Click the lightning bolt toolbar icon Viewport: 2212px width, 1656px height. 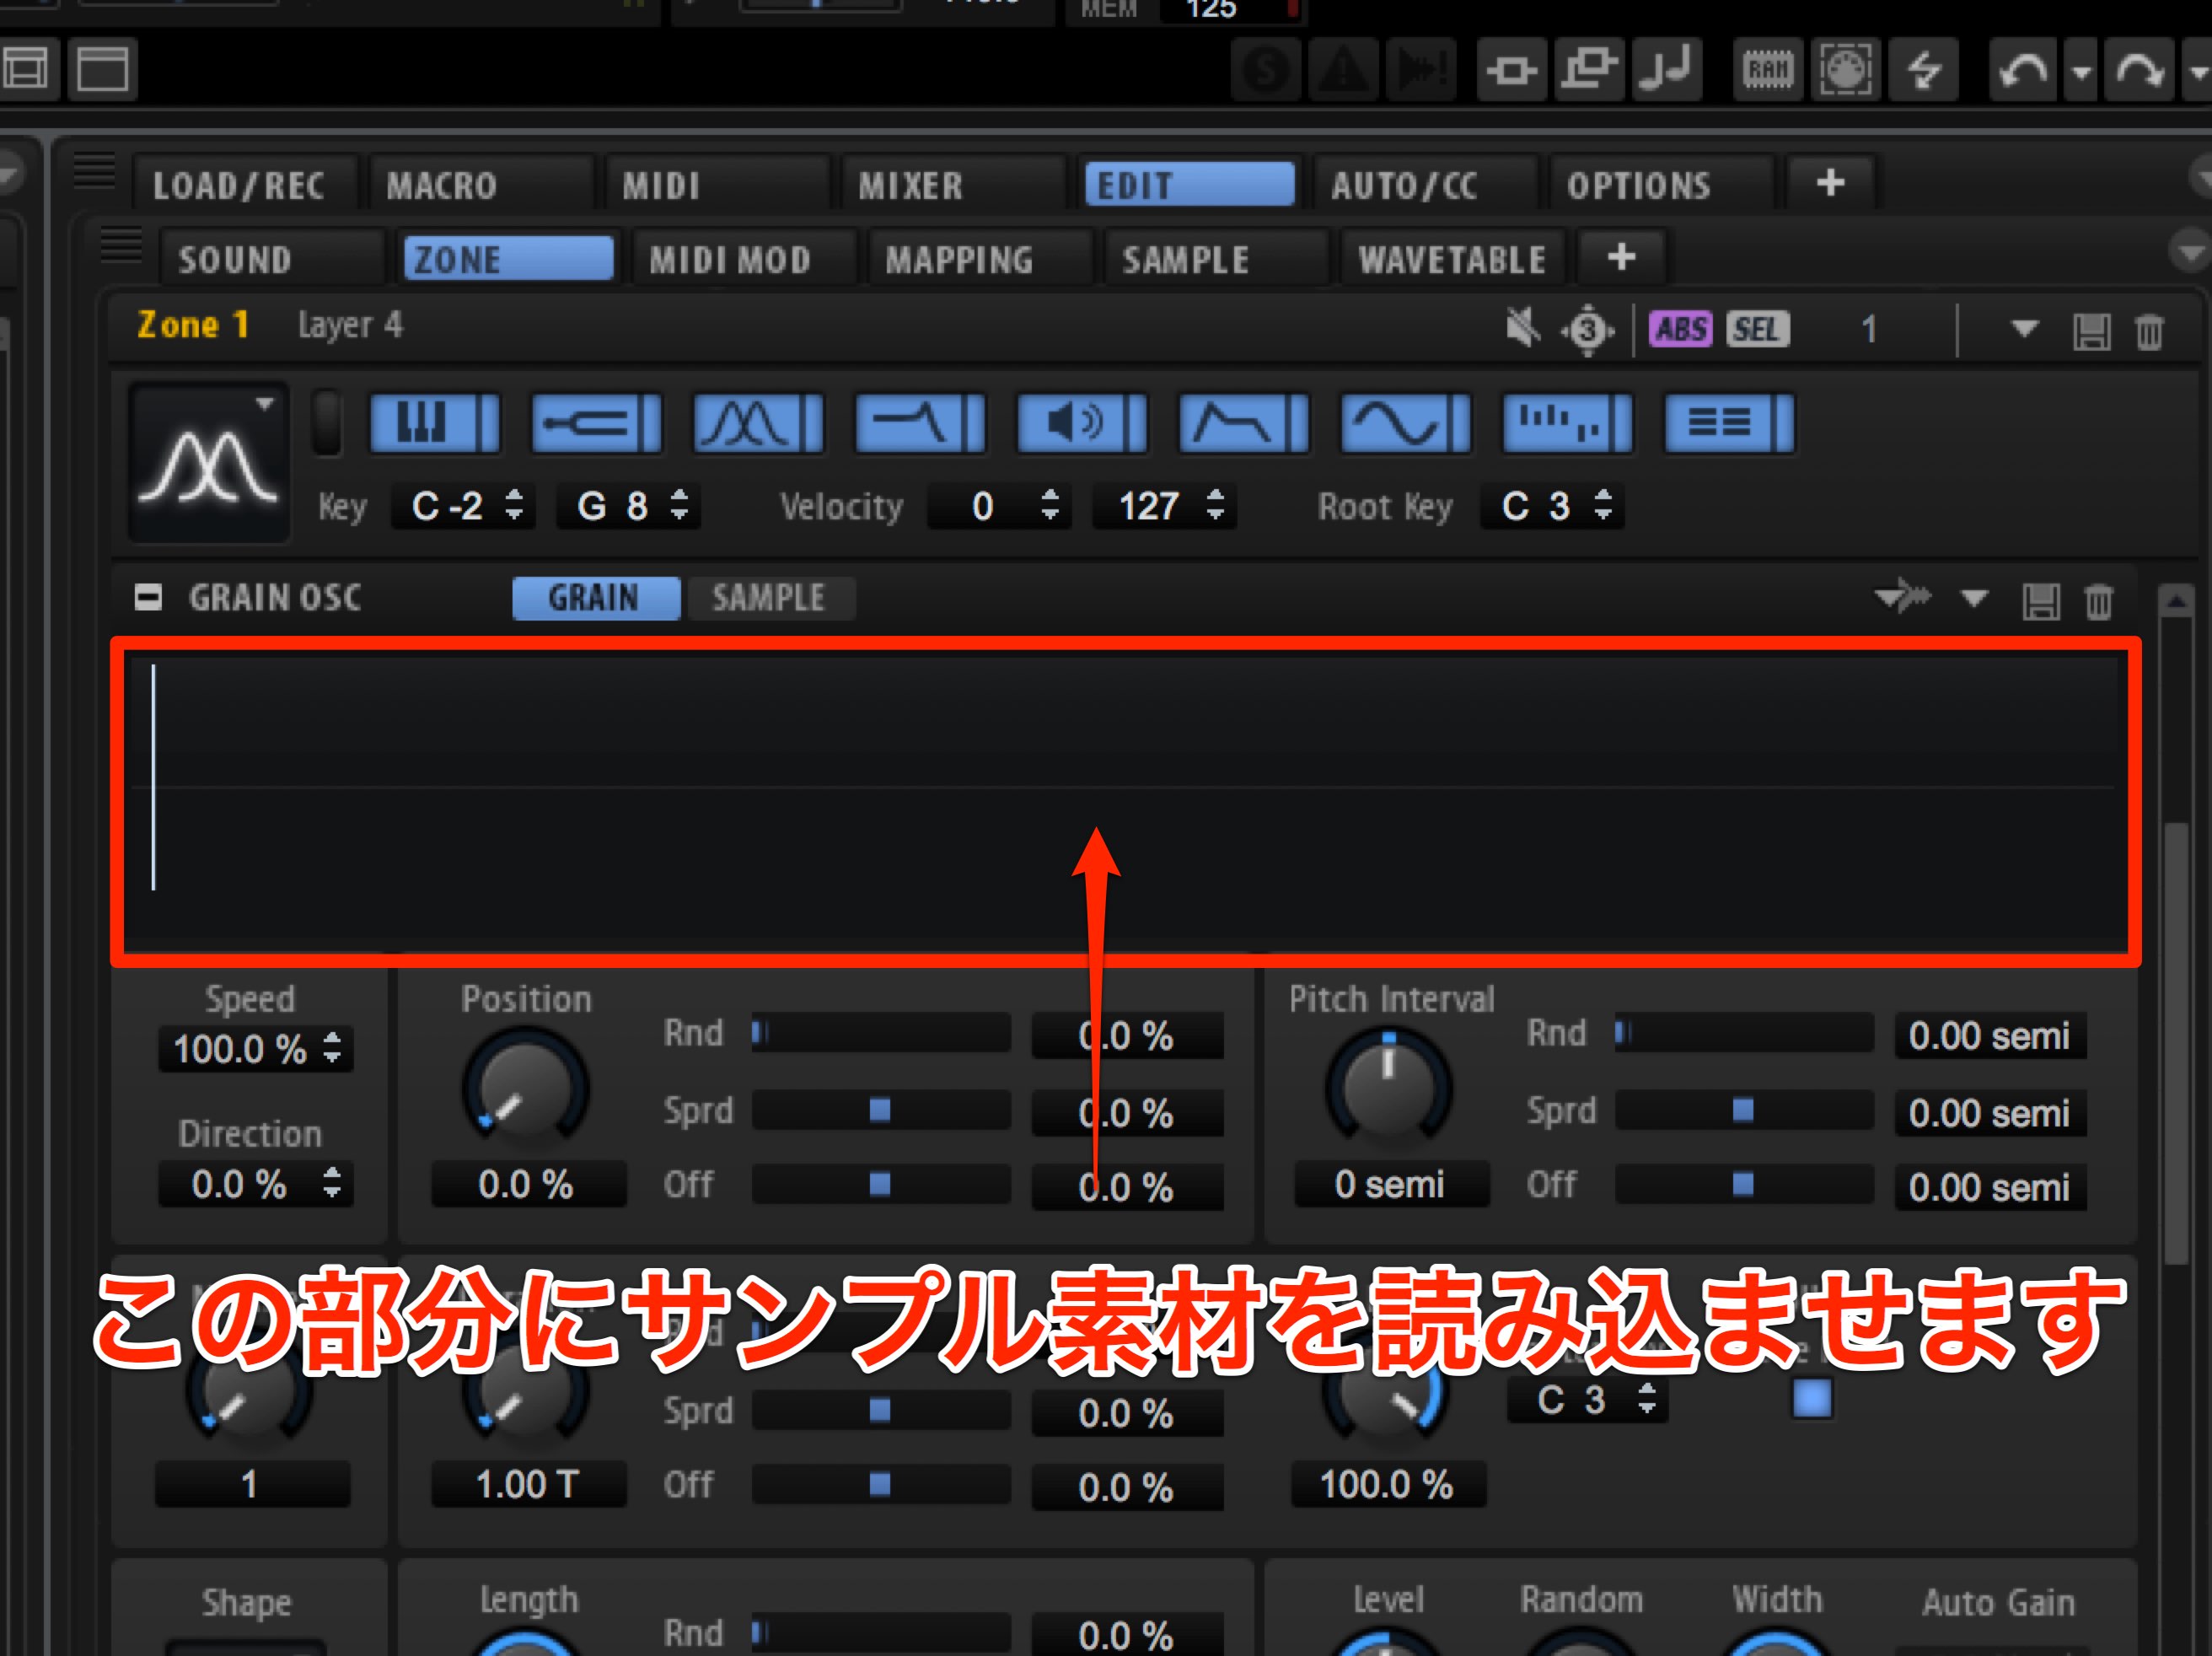point(1924,70)
